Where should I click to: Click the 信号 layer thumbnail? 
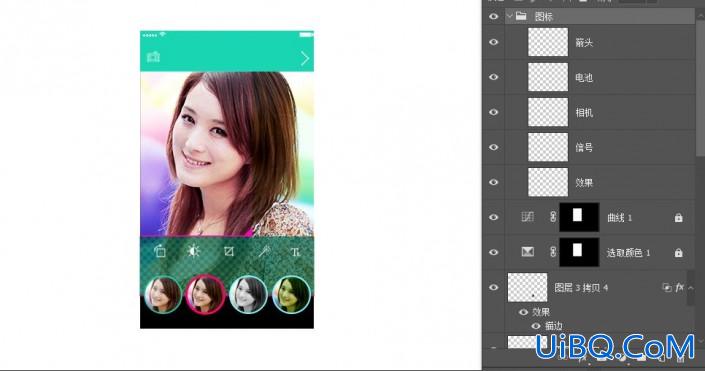[x=548, y=147]
